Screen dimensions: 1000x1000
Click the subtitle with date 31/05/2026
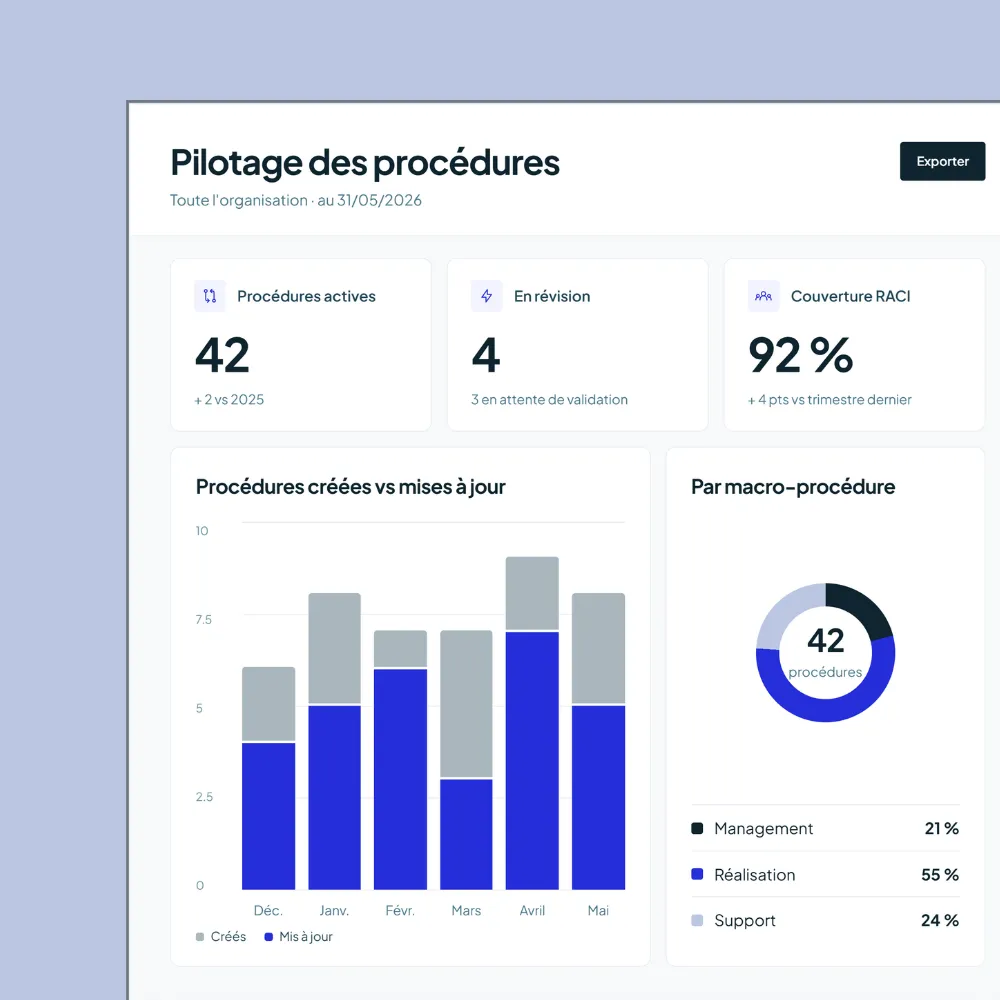pyautogui.click(x=295, y=200)
